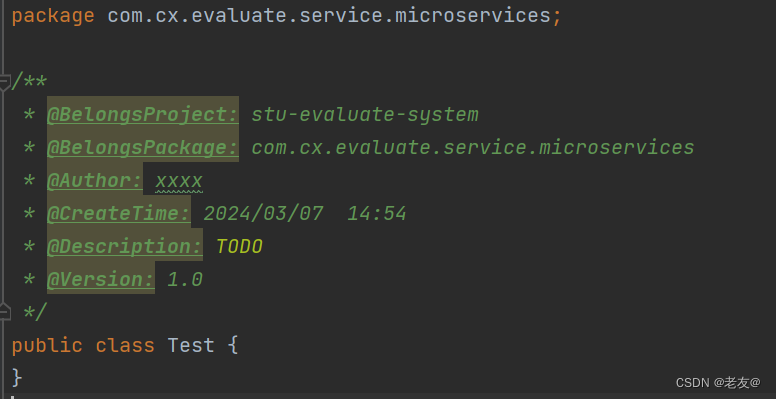This screenshot has width=776, height=399.
Task: Click the fold end marker beside */
Action: 4,312
